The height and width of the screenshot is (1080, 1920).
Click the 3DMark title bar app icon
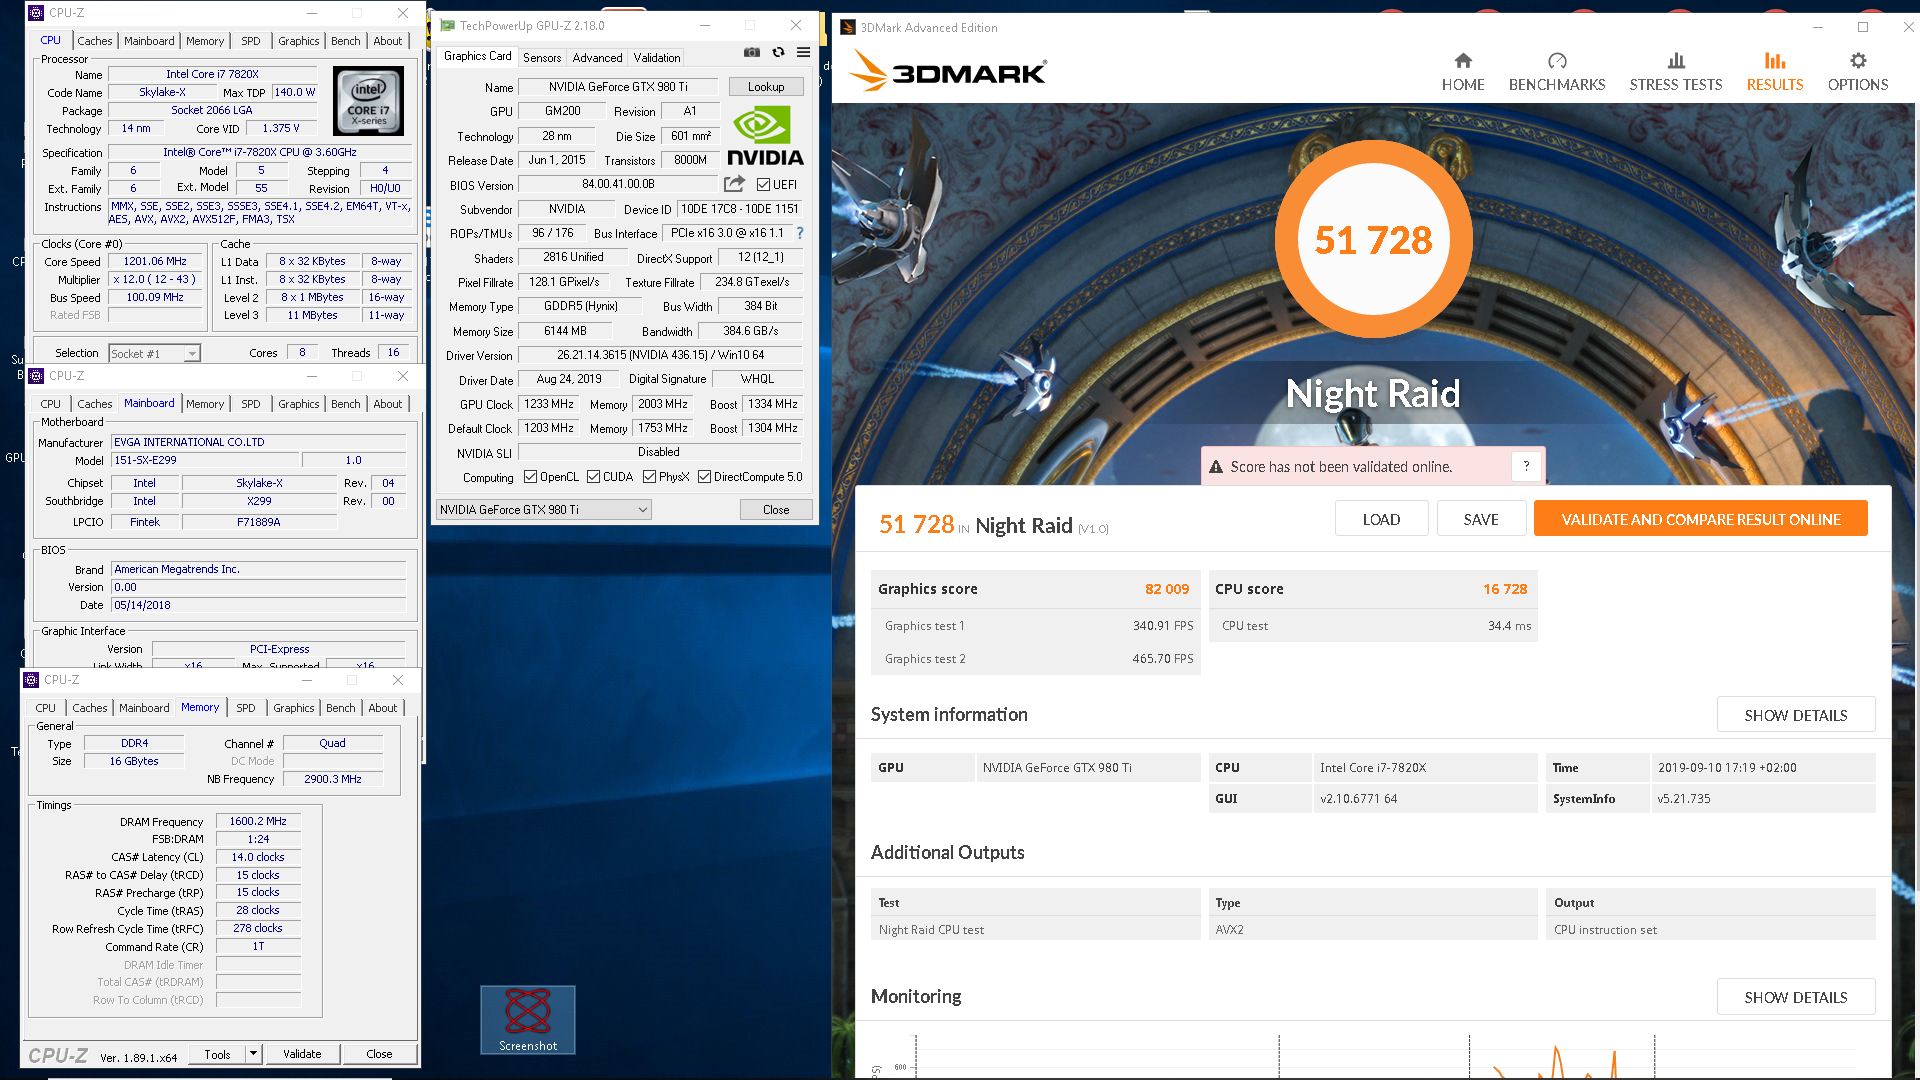pyautogui.click(x=848, y=27)
